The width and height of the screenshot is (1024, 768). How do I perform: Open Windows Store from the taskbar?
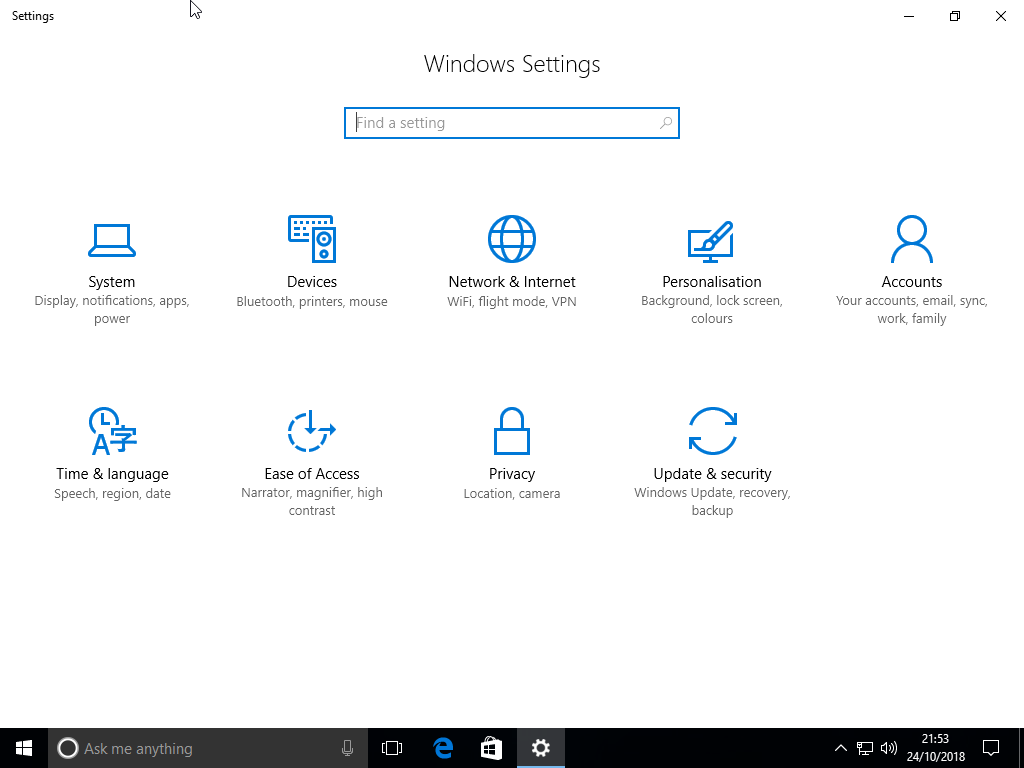(x=492, y=748)
